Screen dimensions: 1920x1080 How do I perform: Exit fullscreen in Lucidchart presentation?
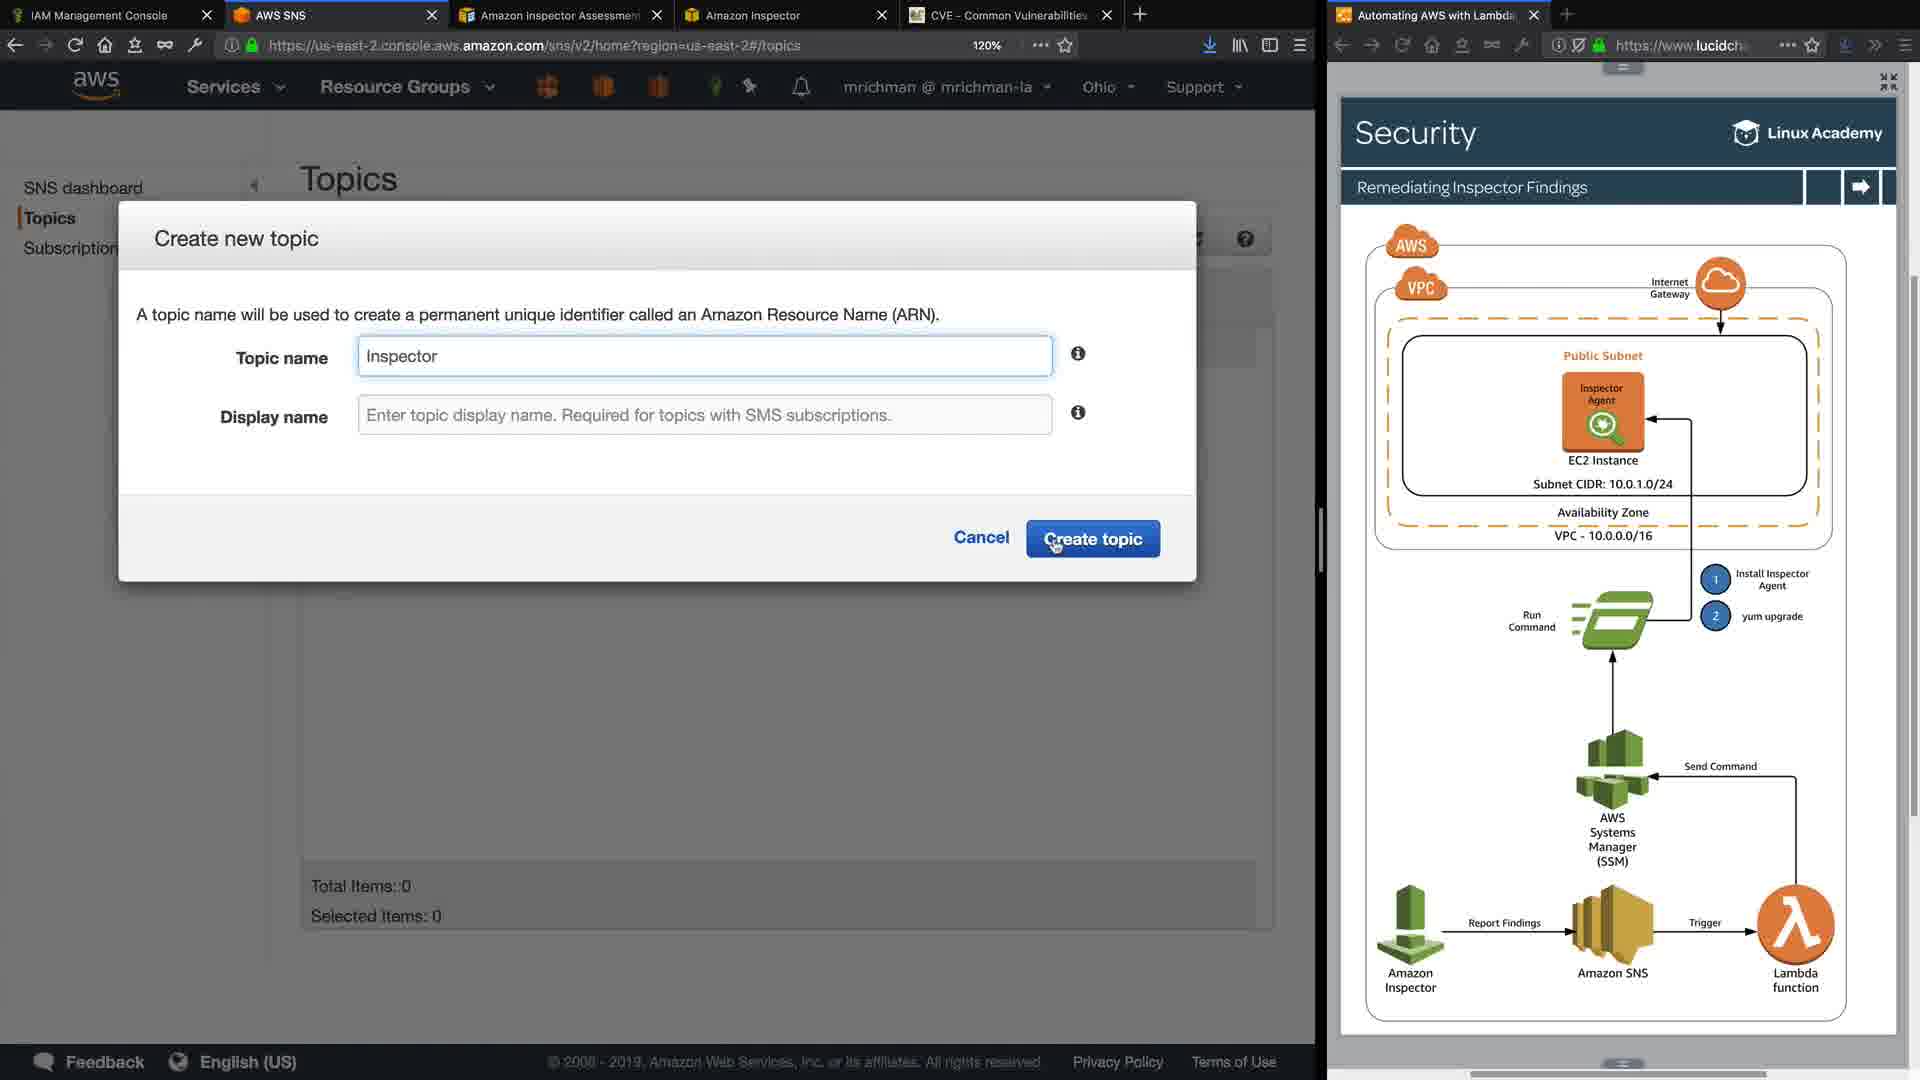[1888, 82]
